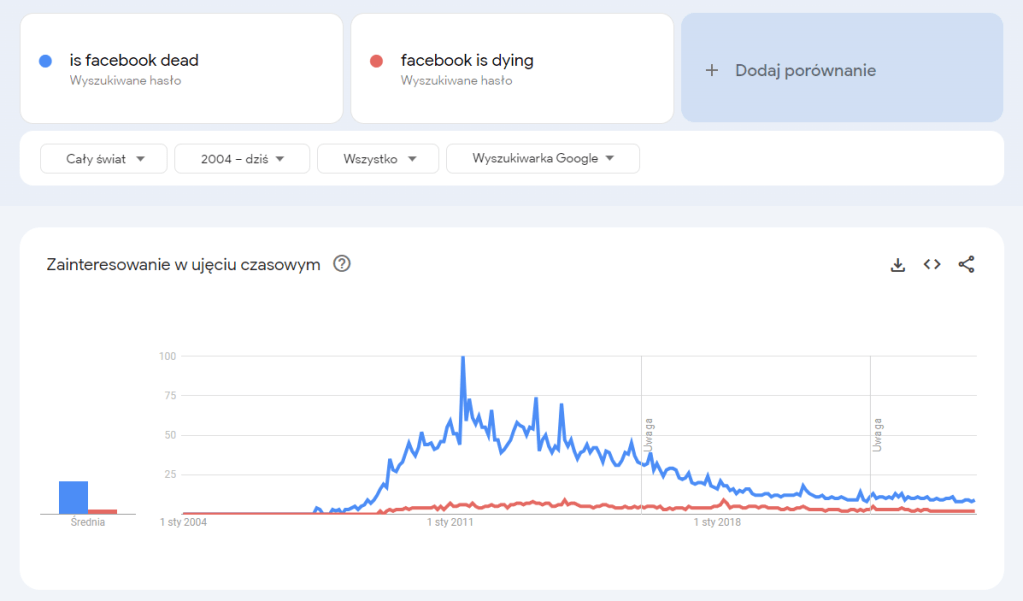Edit the 'facebook is dying' search term
Image resolution: width=1023 pixels, height=601 pixels.
coord(467,61)
